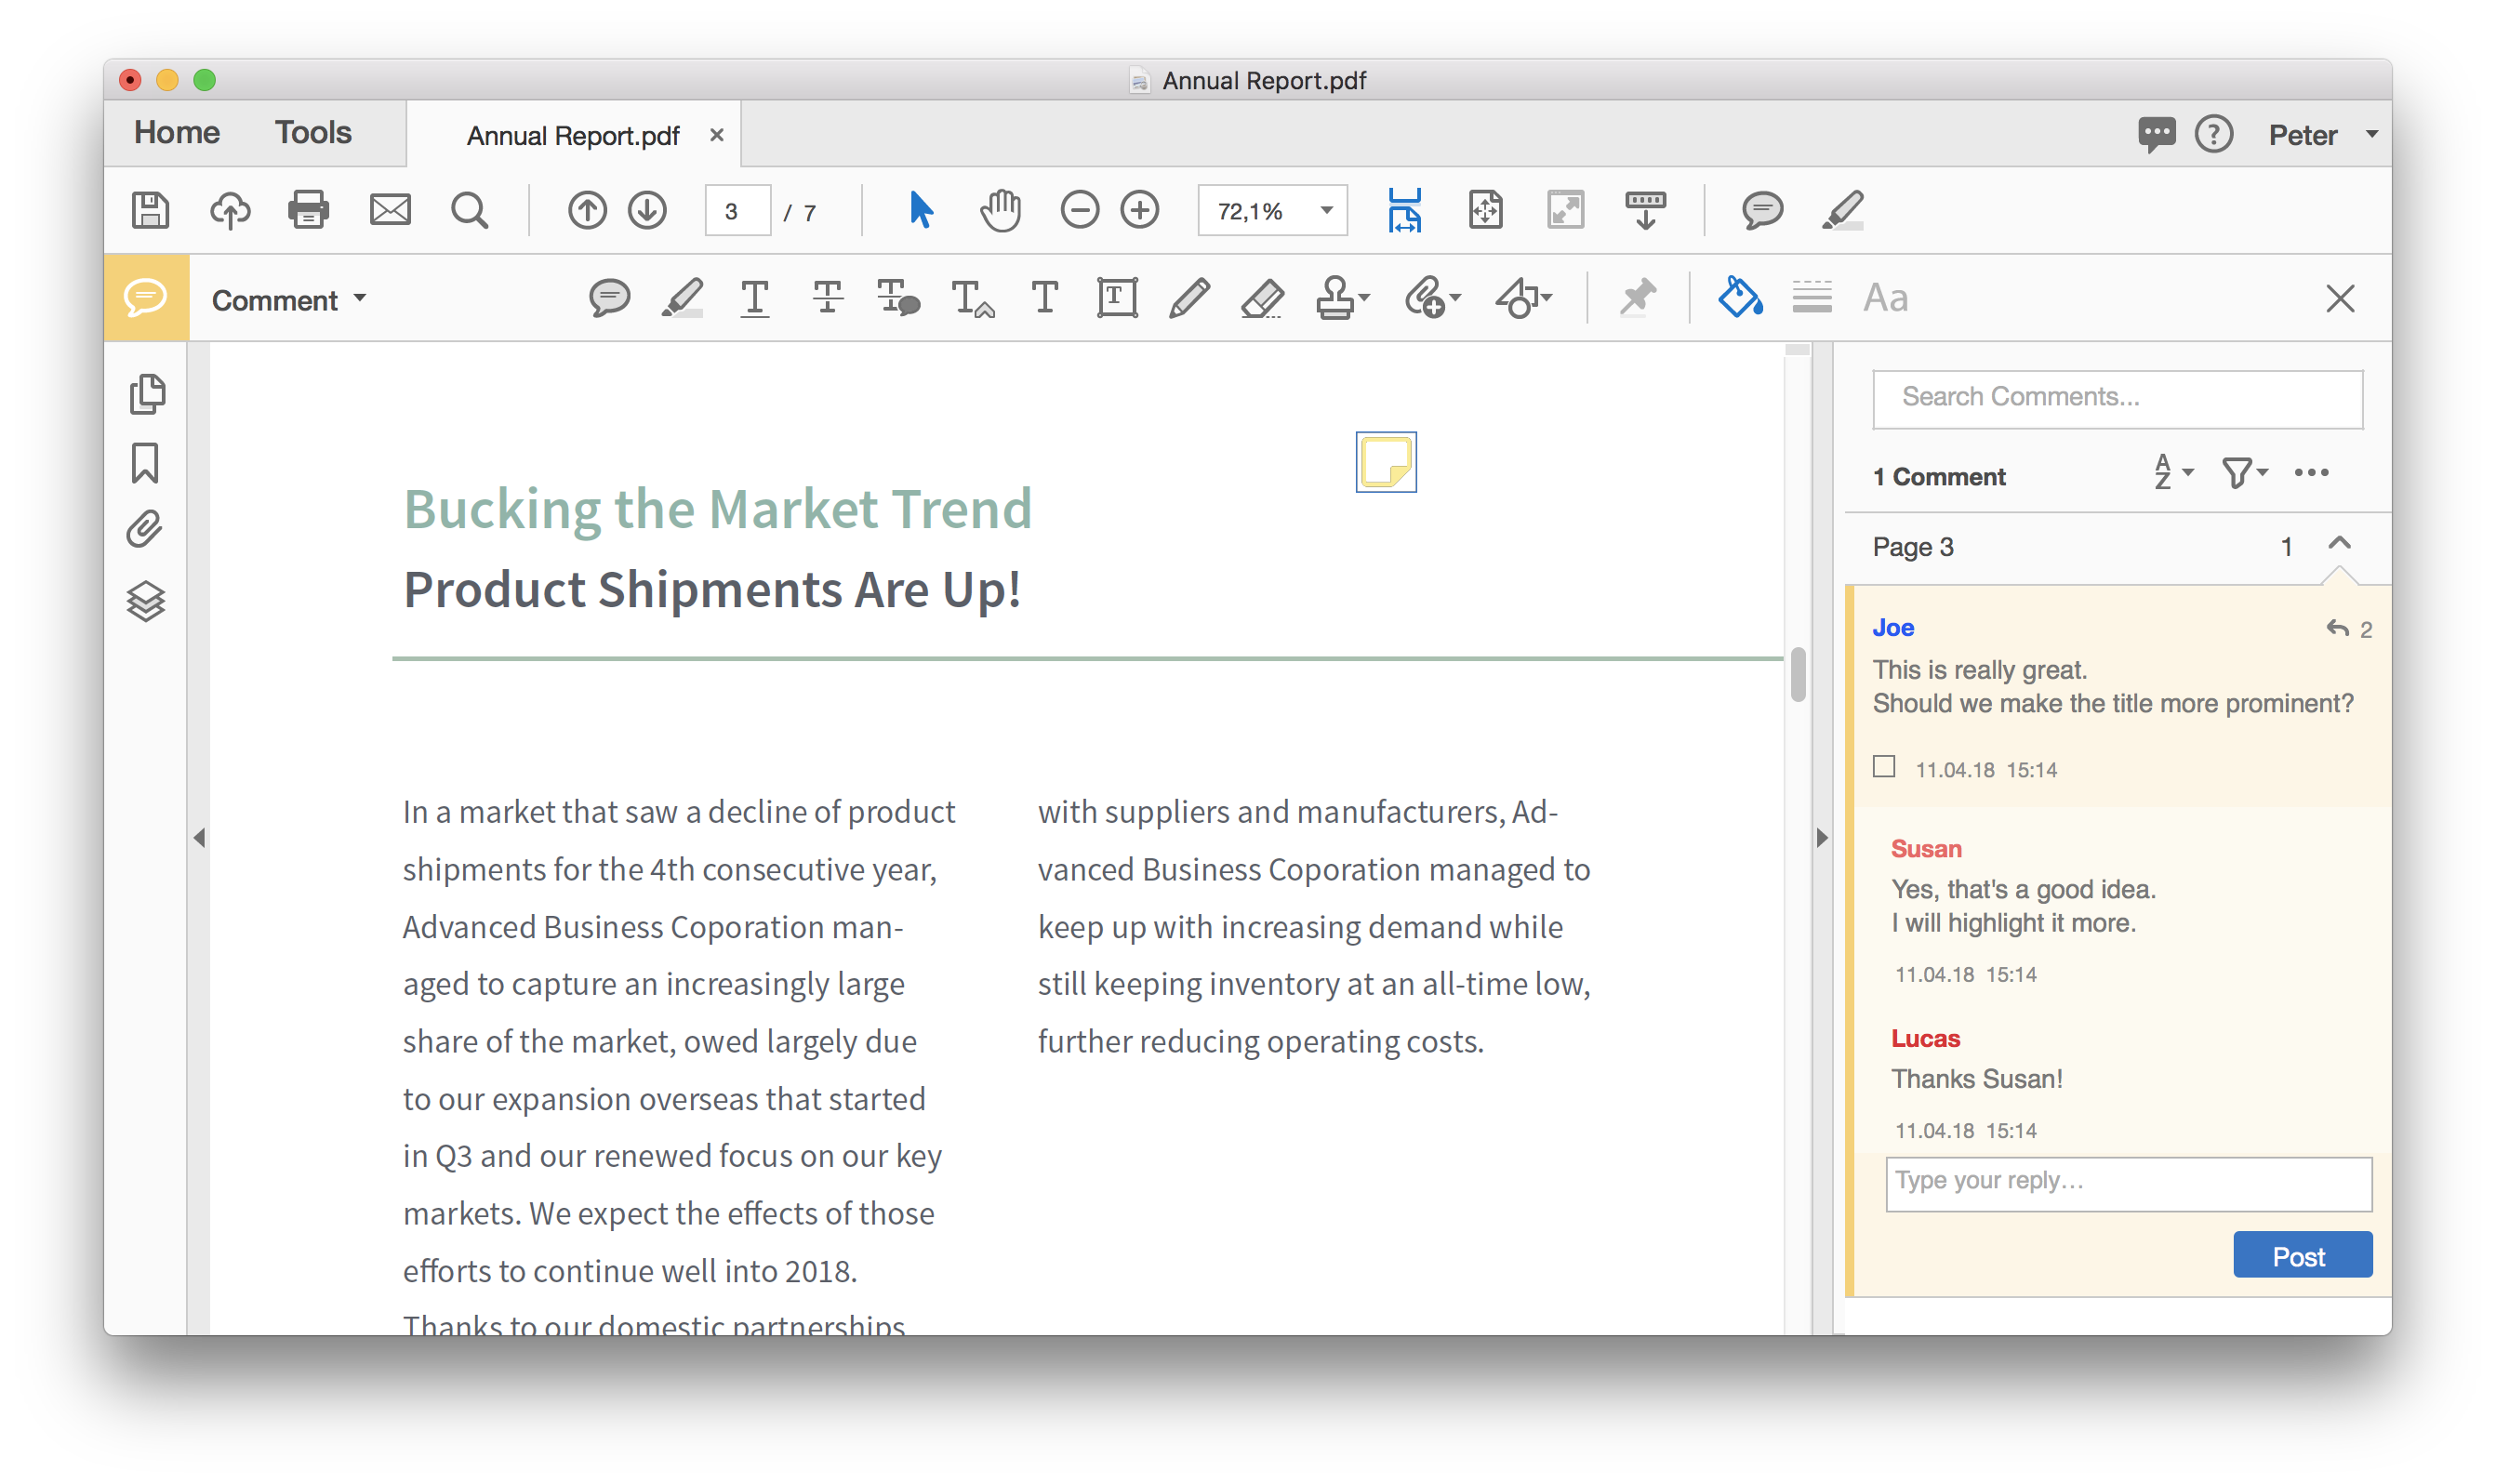Select the eraser tool in toolbar
Viewport: 2496px width, 1484px height.
pos(1261,298)
